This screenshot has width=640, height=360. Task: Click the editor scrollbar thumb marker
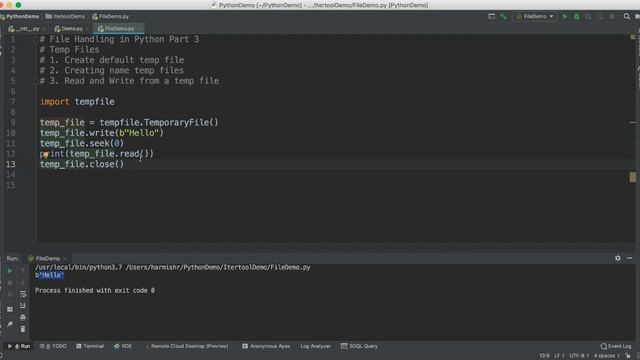tap(633, 177)
